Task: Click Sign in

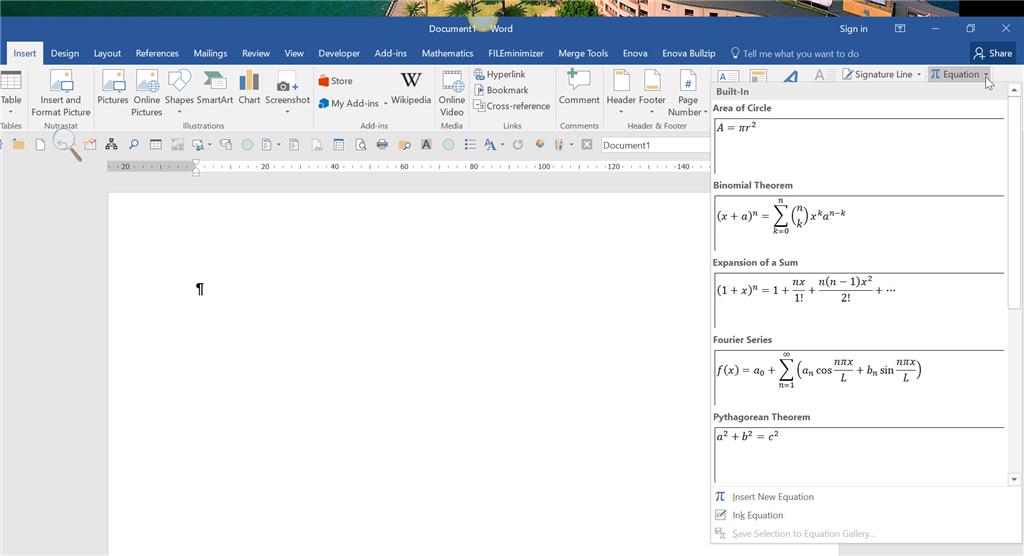Action: pos(854,29)
